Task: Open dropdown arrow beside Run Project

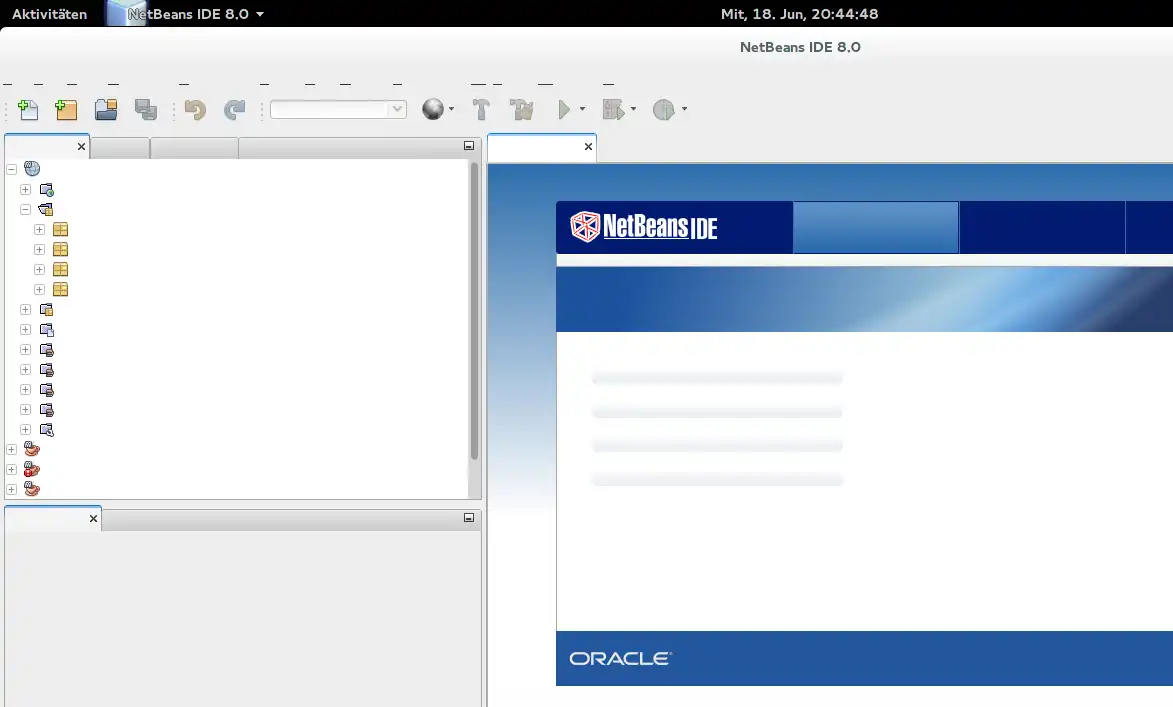Action: (x=582, y=109)
